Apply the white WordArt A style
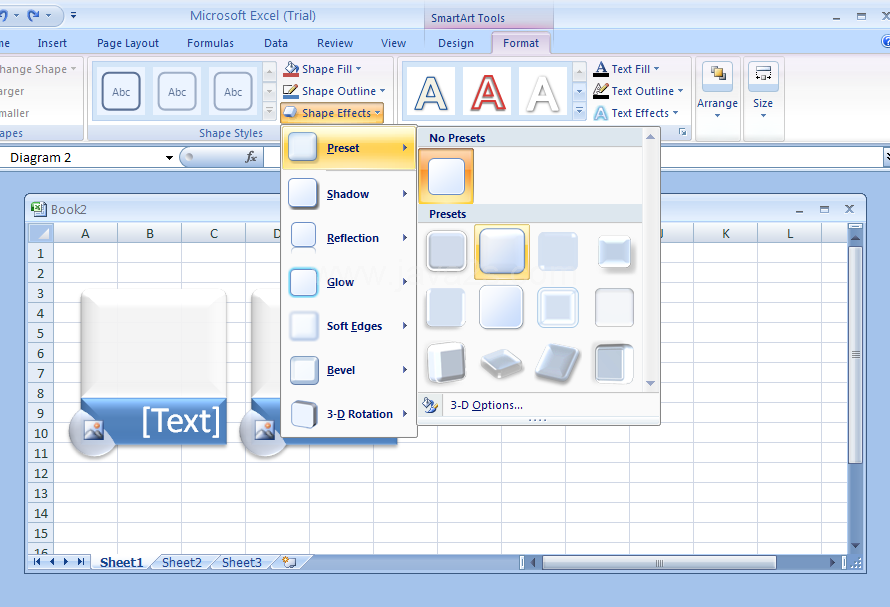The image size is (890, 607). [543, 91]
